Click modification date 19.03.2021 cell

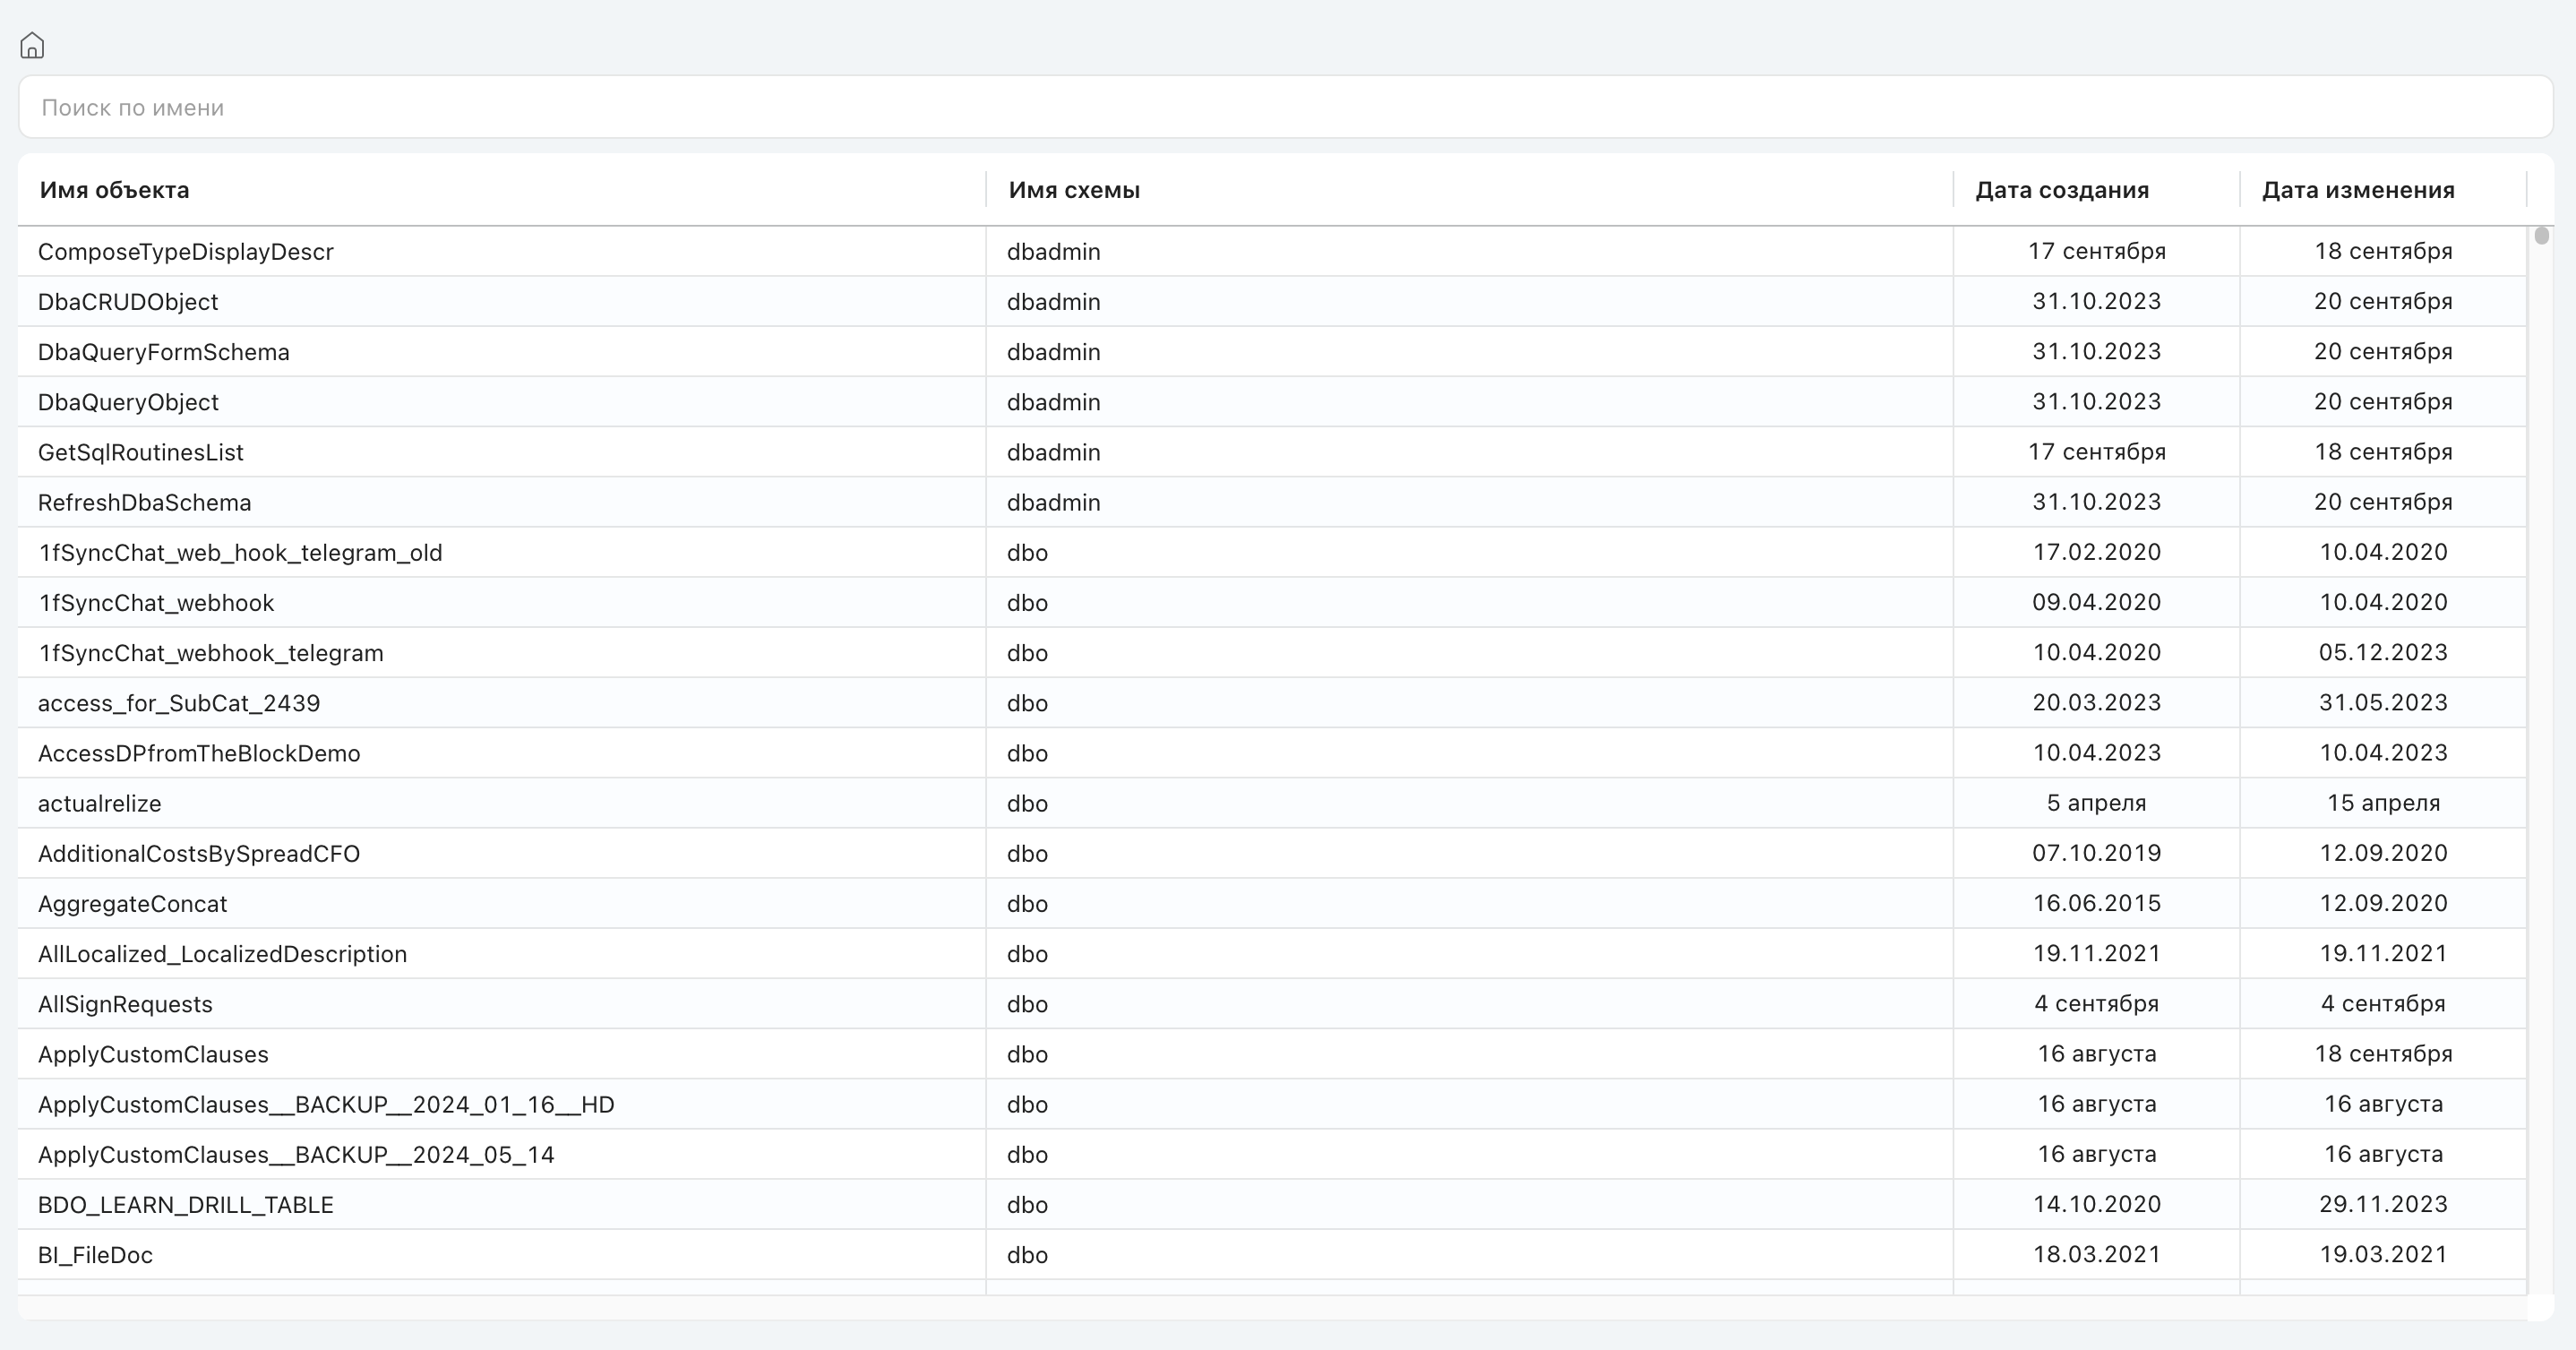[2383, 1254]
